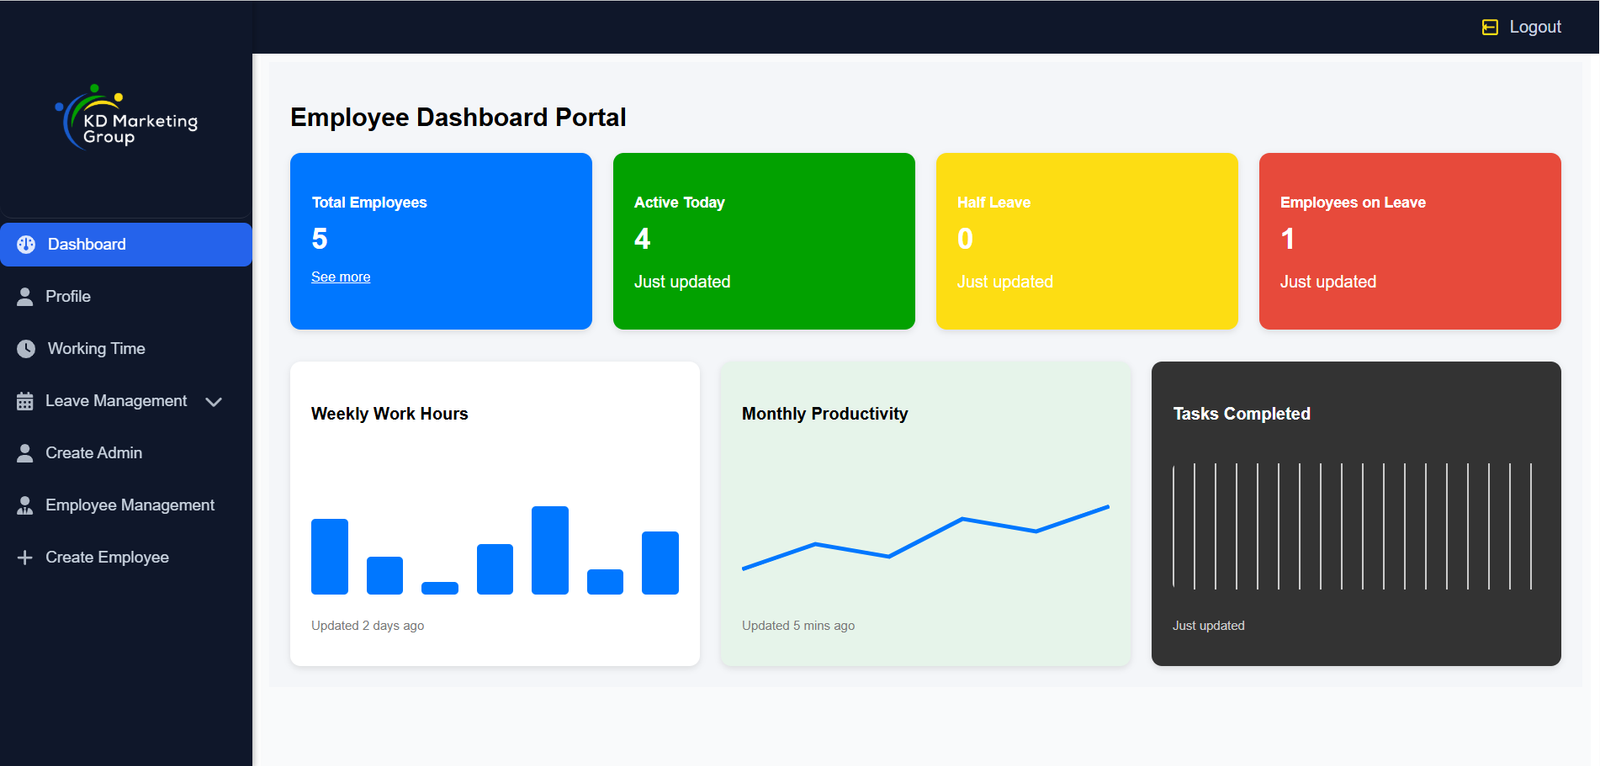Click the Working Time clock icon
This screenshot has height=766, width=1600.
26,349
